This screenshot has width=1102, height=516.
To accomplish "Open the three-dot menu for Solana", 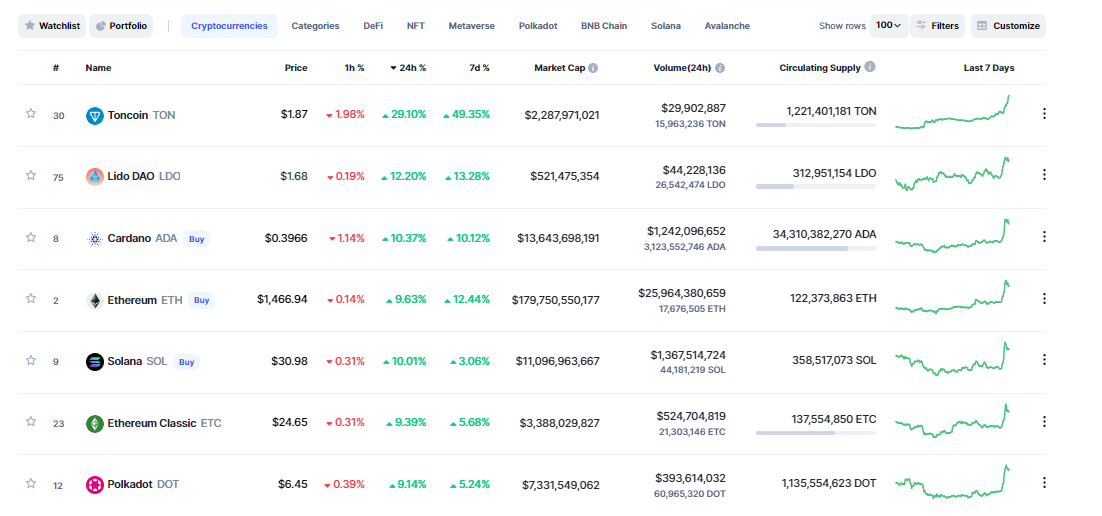I will 1044,359.
